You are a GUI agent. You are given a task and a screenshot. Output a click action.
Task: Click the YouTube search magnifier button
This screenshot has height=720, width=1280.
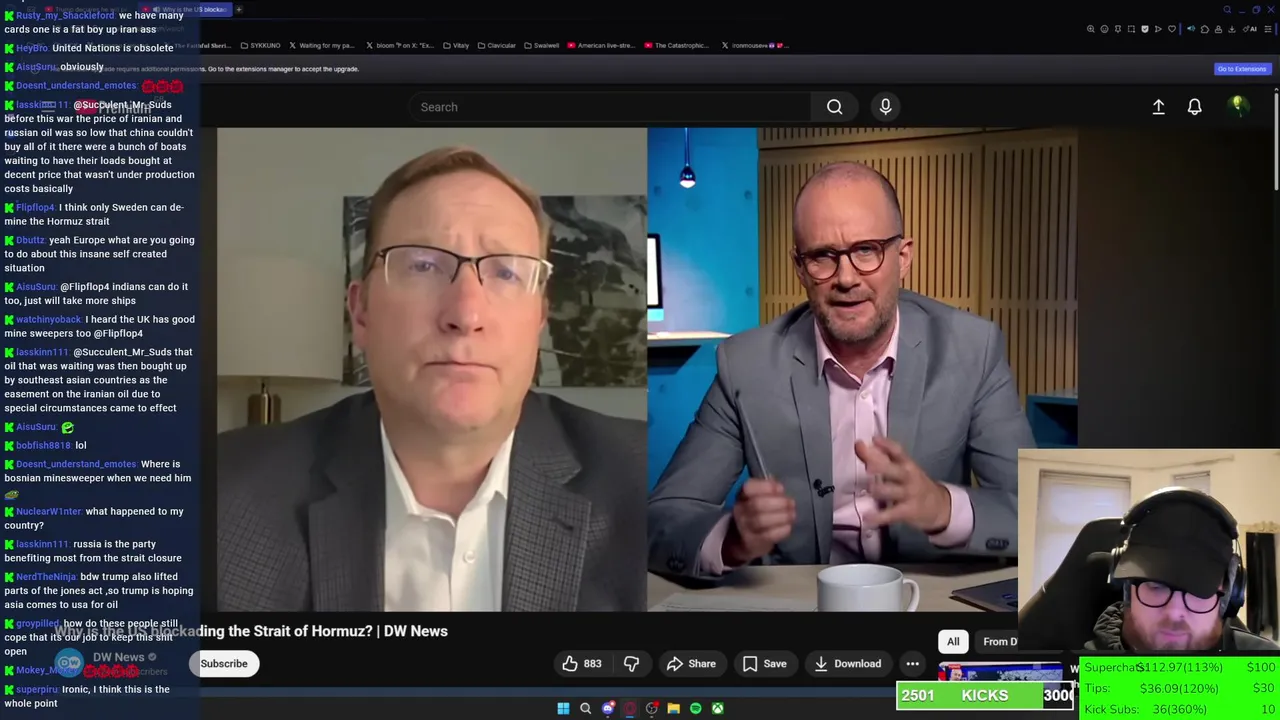[x=834, y=107]
